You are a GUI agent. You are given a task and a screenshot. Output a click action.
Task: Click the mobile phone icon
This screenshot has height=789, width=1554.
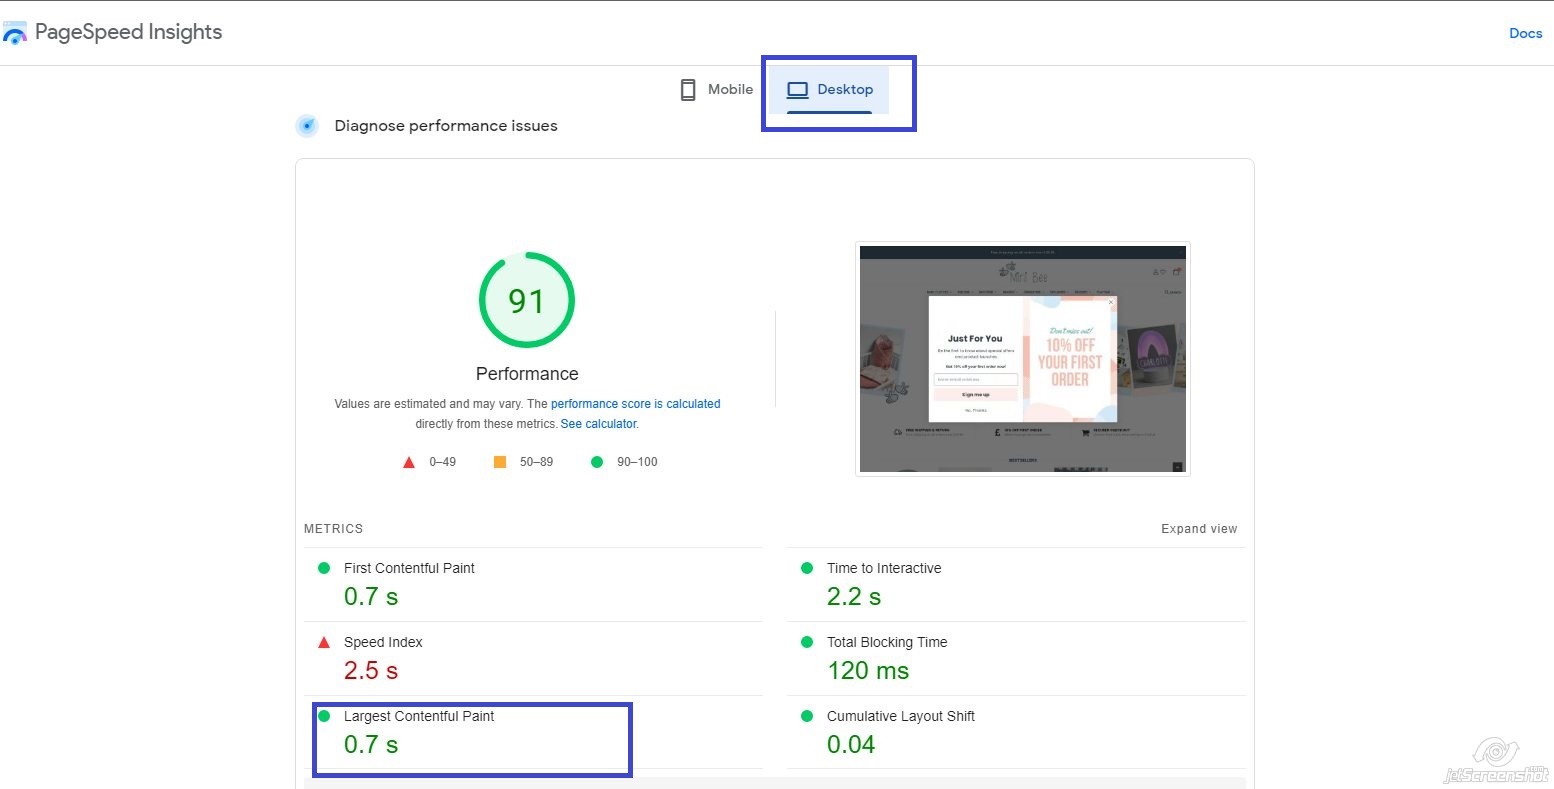pyautogui.click(x=688, y=90)
